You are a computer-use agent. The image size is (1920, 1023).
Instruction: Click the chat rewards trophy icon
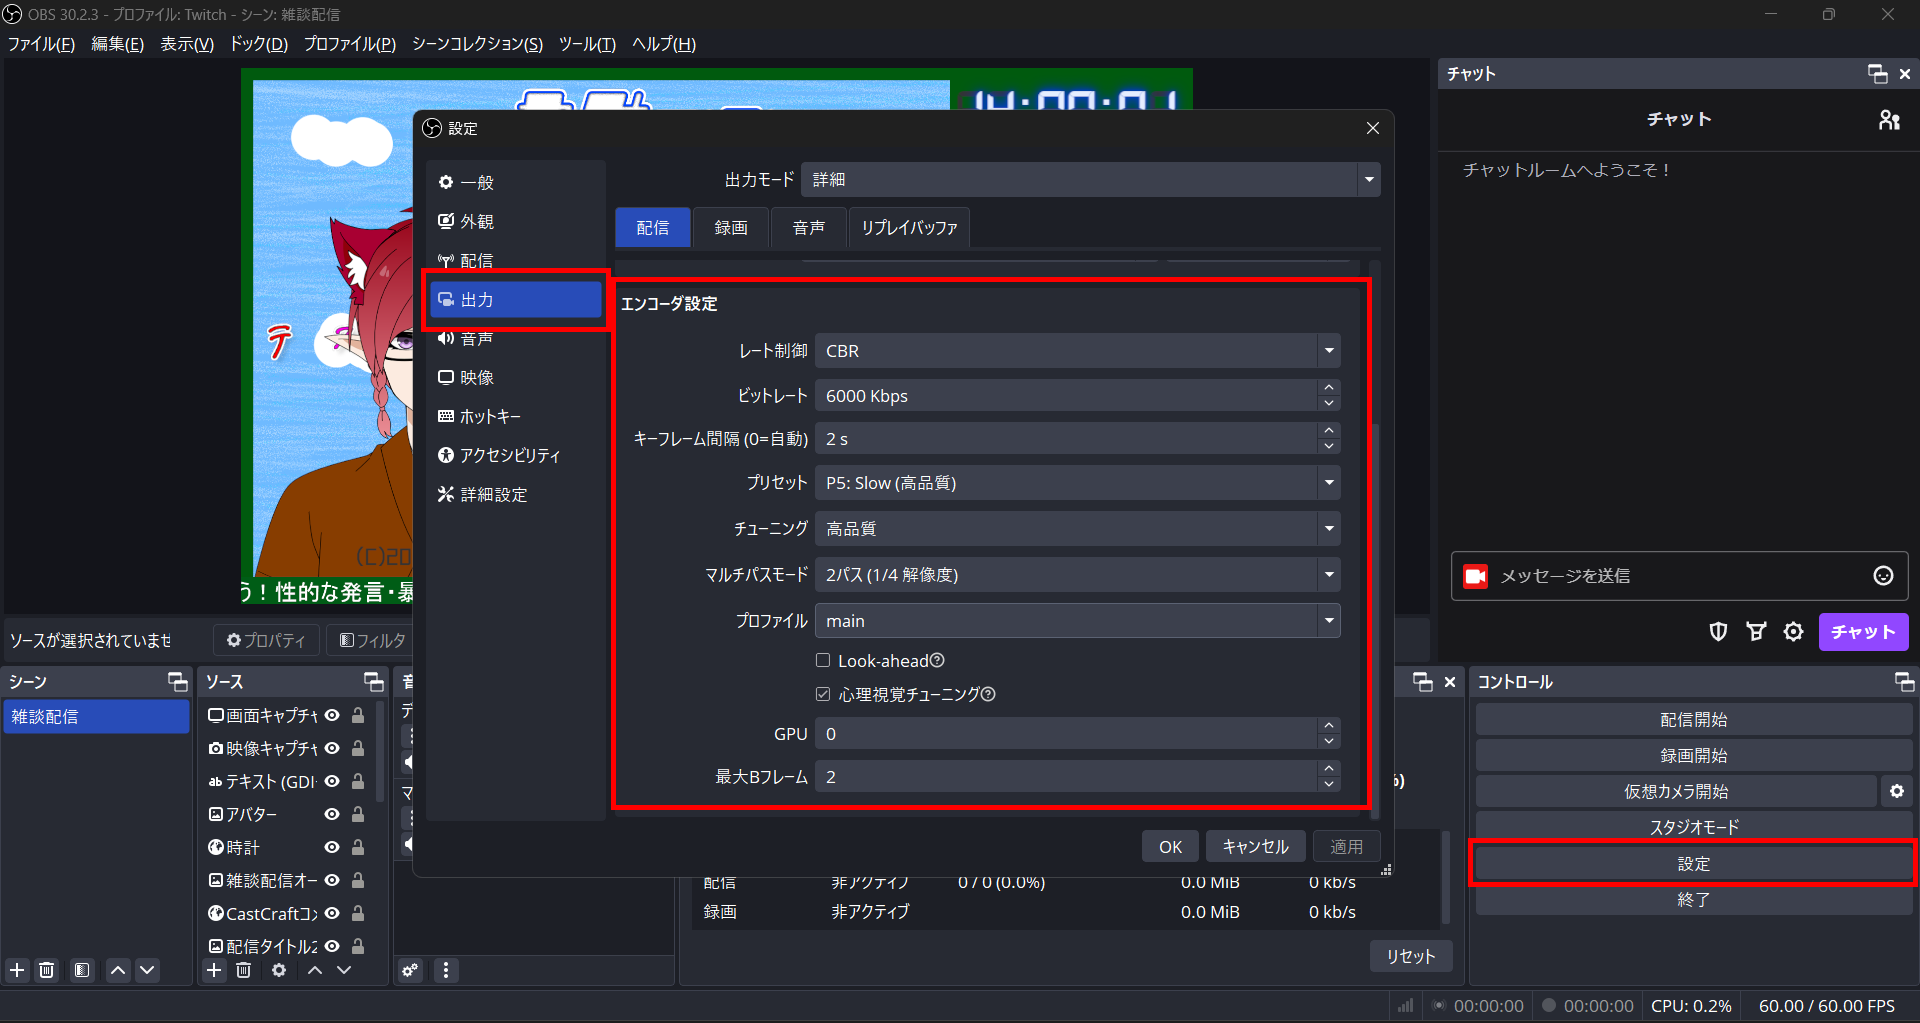1756,632
